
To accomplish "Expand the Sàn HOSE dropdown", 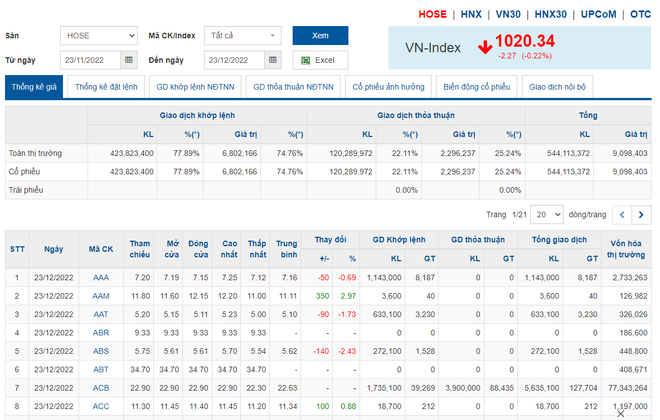I will click(98, 35).
